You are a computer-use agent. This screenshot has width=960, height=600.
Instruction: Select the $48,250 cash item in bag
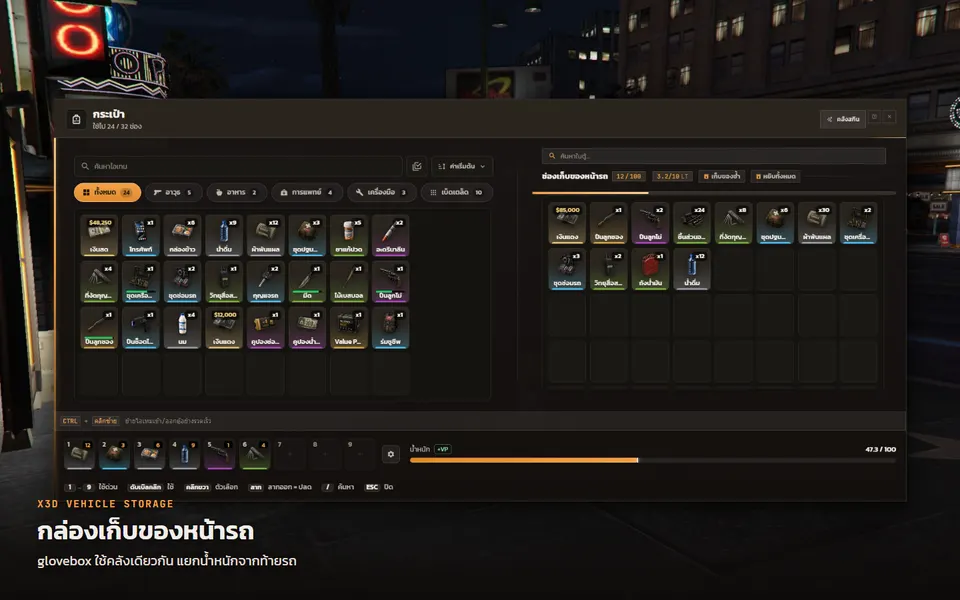pyautogui.click(x=99, y=235)
